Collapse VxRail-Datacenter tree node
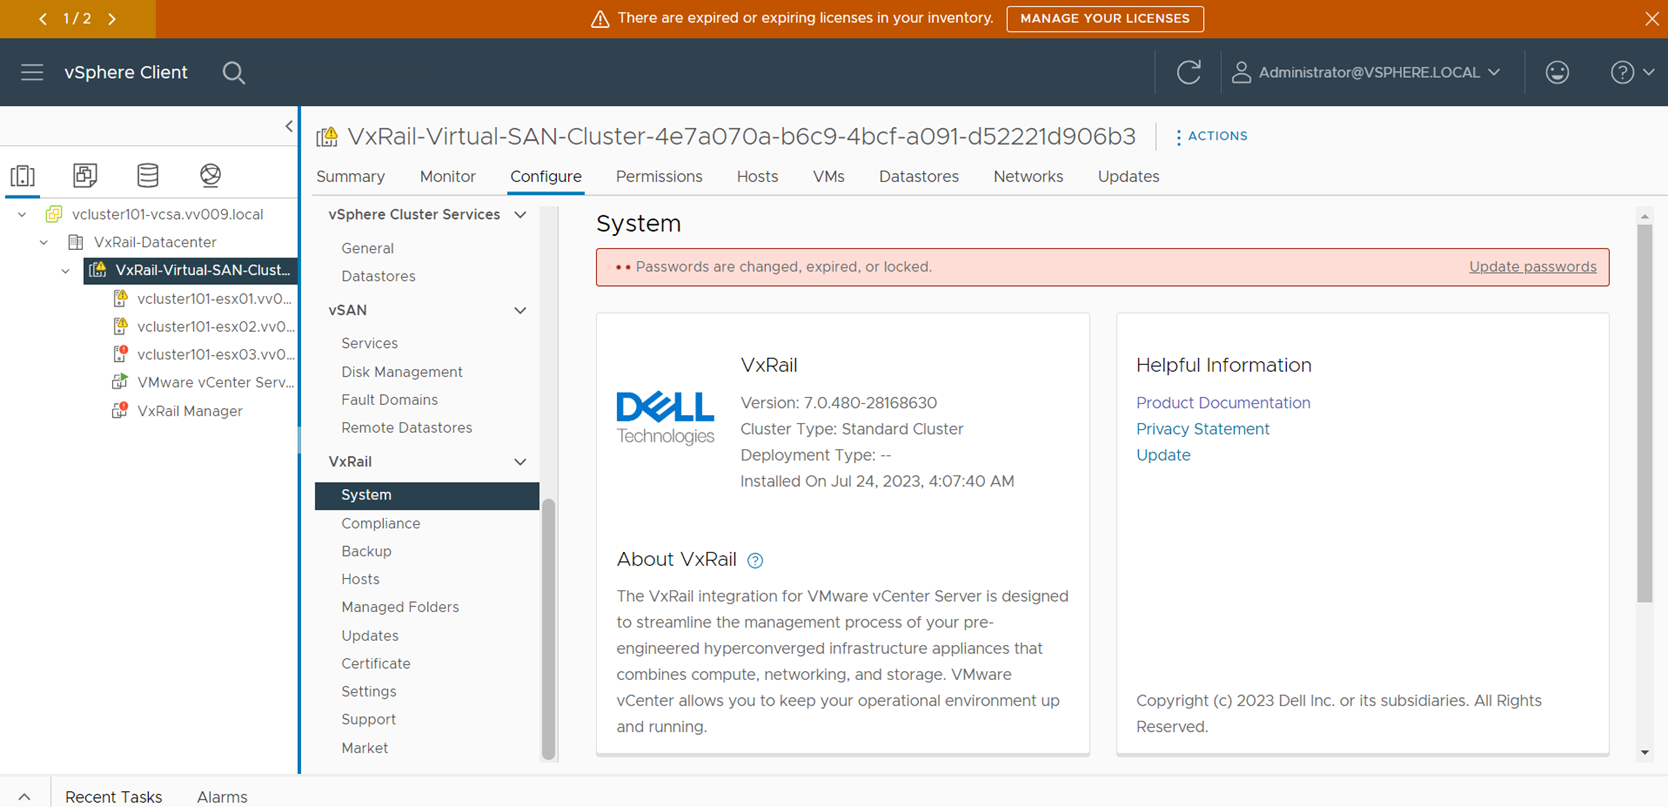 (x=44, y=242)
